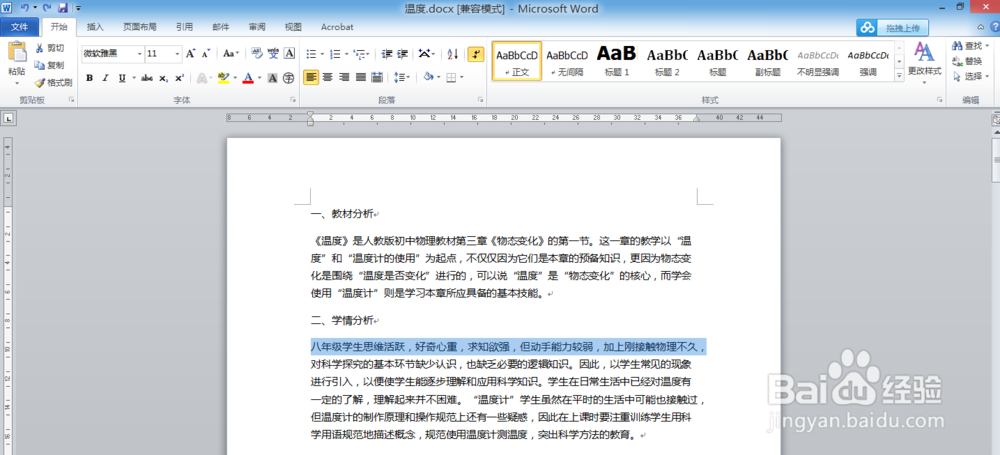Open Font dialog launcher in 字体 group

point(293,100)
